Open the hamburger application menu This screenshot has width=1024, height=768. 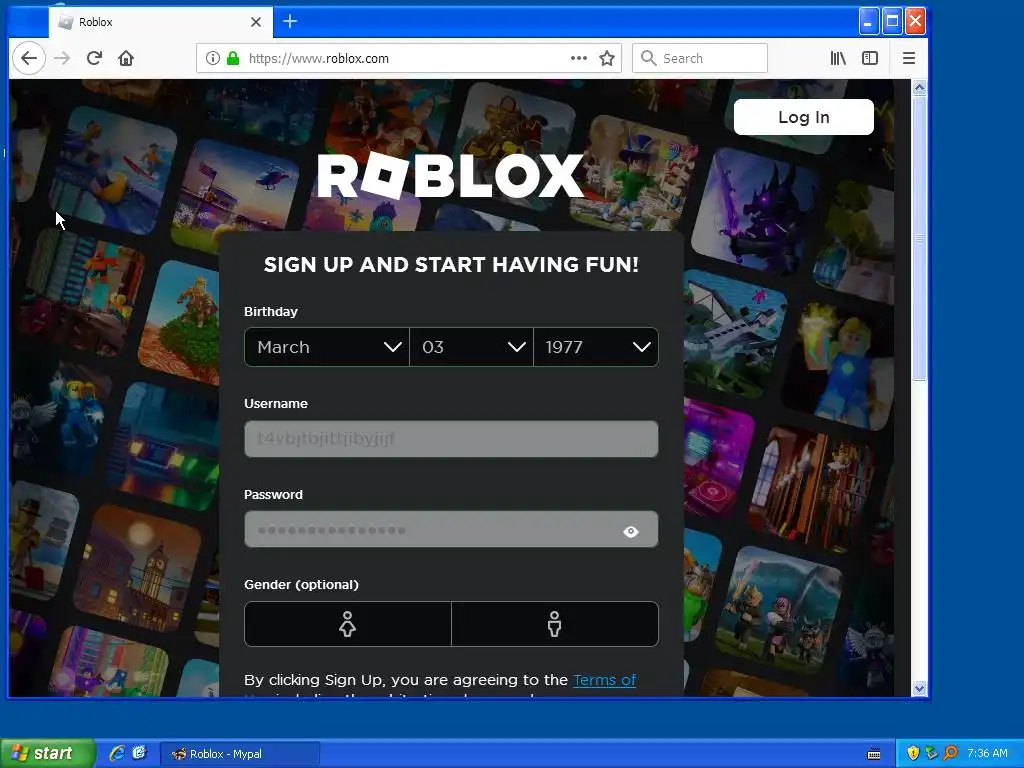[908, 58]
